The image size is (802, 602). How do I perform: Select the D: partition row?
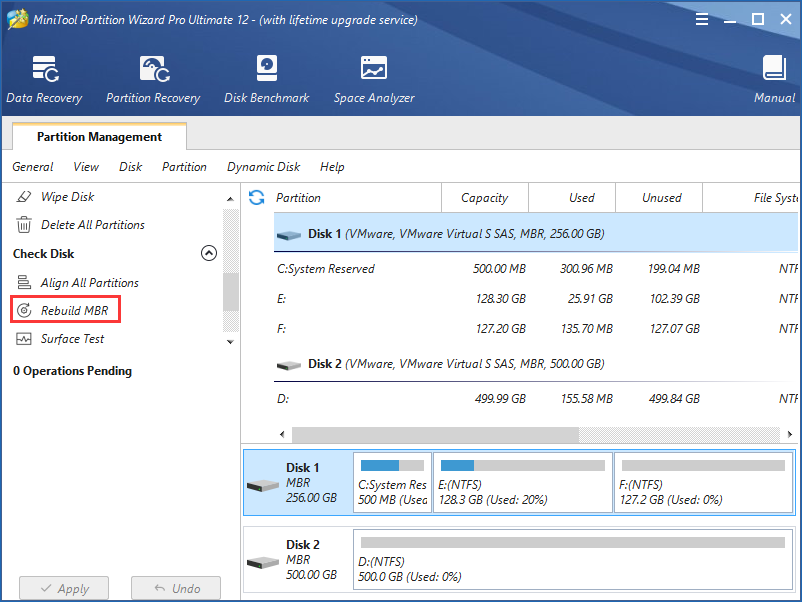536,398
